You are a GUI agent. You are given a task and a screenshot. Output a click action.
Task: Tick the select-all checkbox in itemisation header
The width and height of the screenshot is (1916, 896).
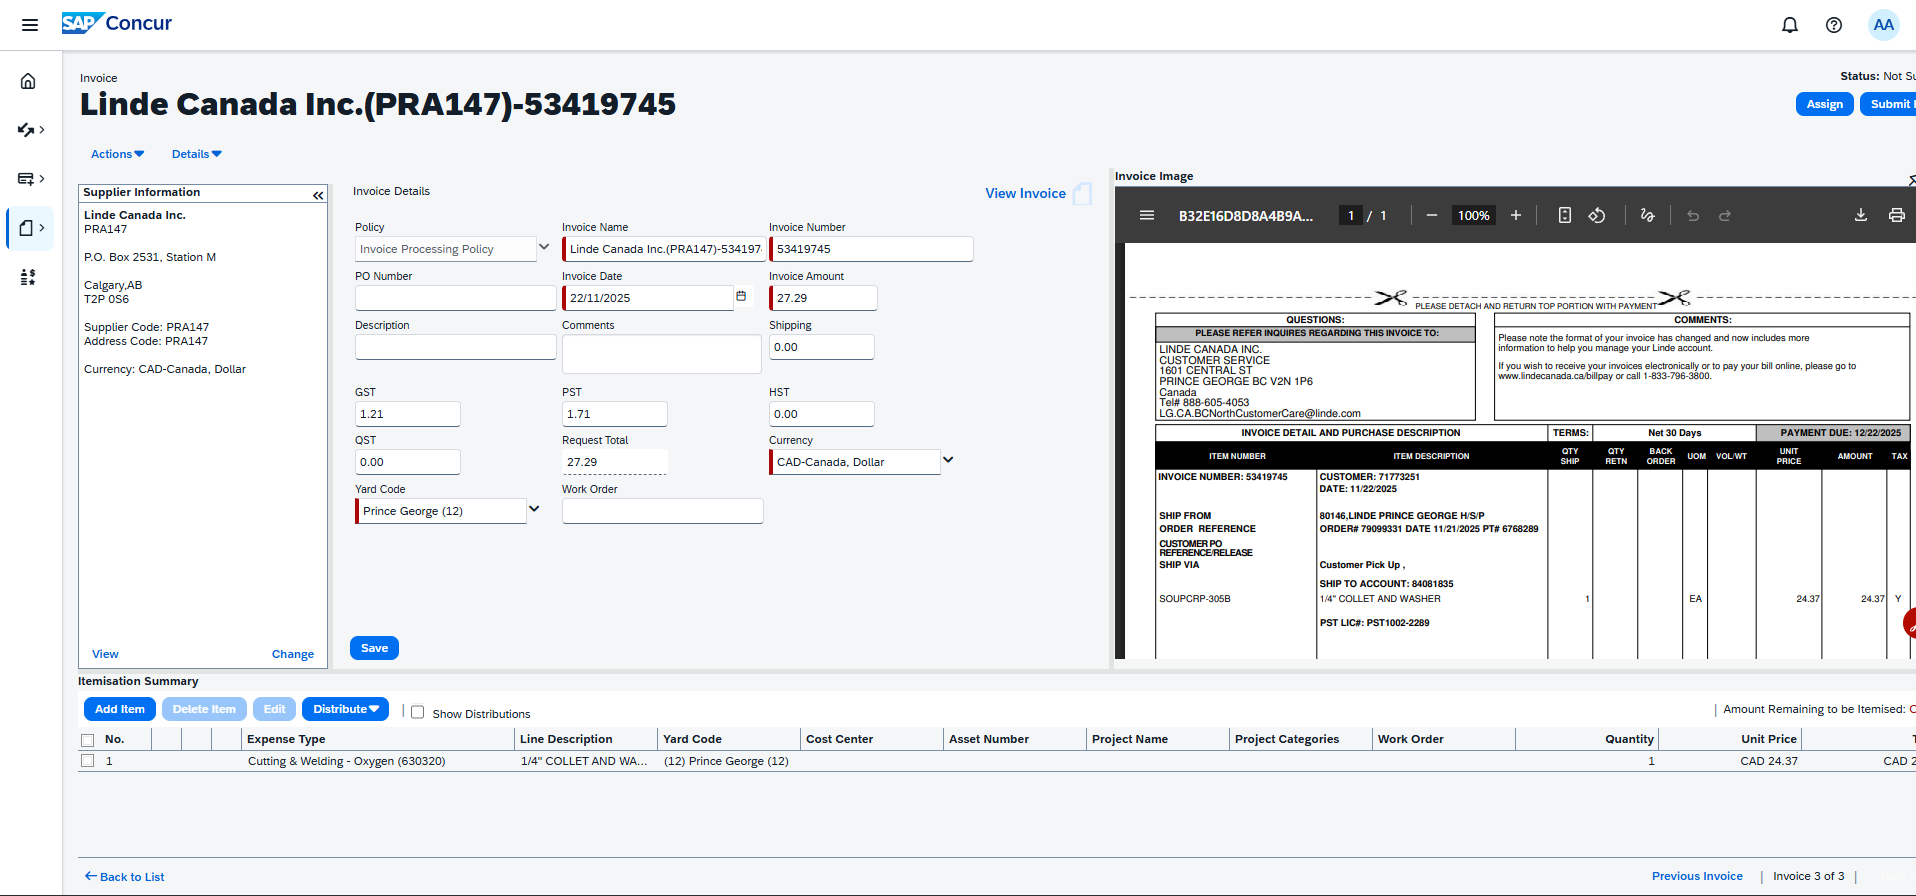coord(88,740)
